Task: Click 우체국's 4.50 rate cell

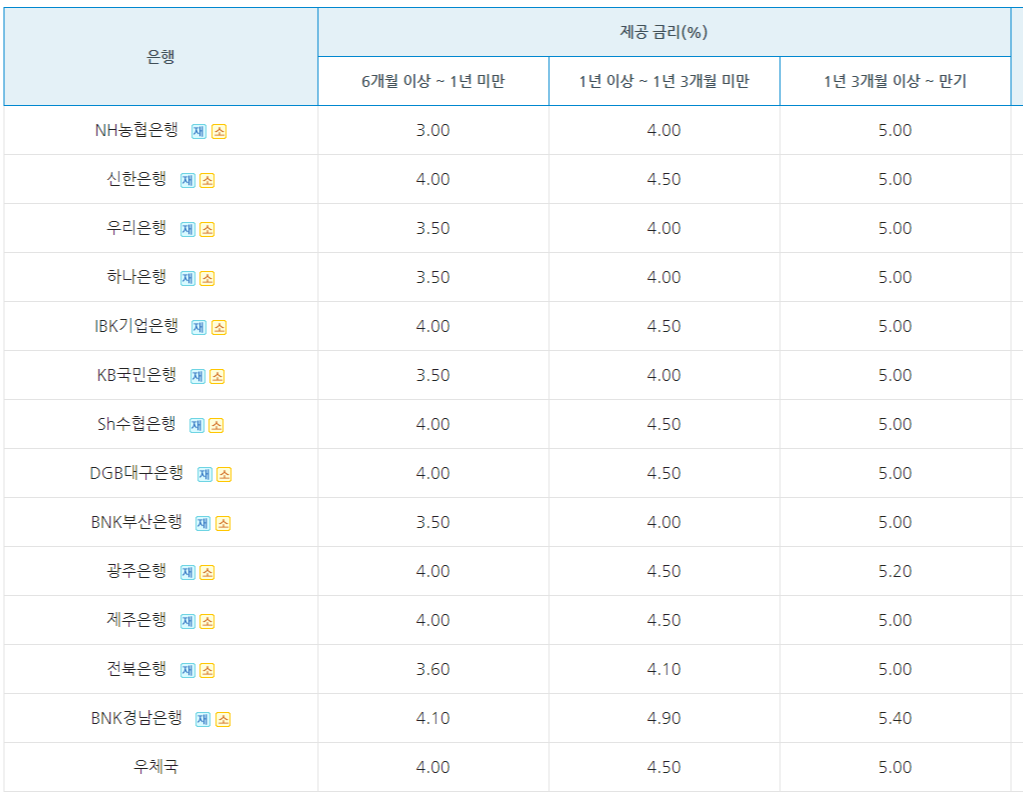Action: 664,767
